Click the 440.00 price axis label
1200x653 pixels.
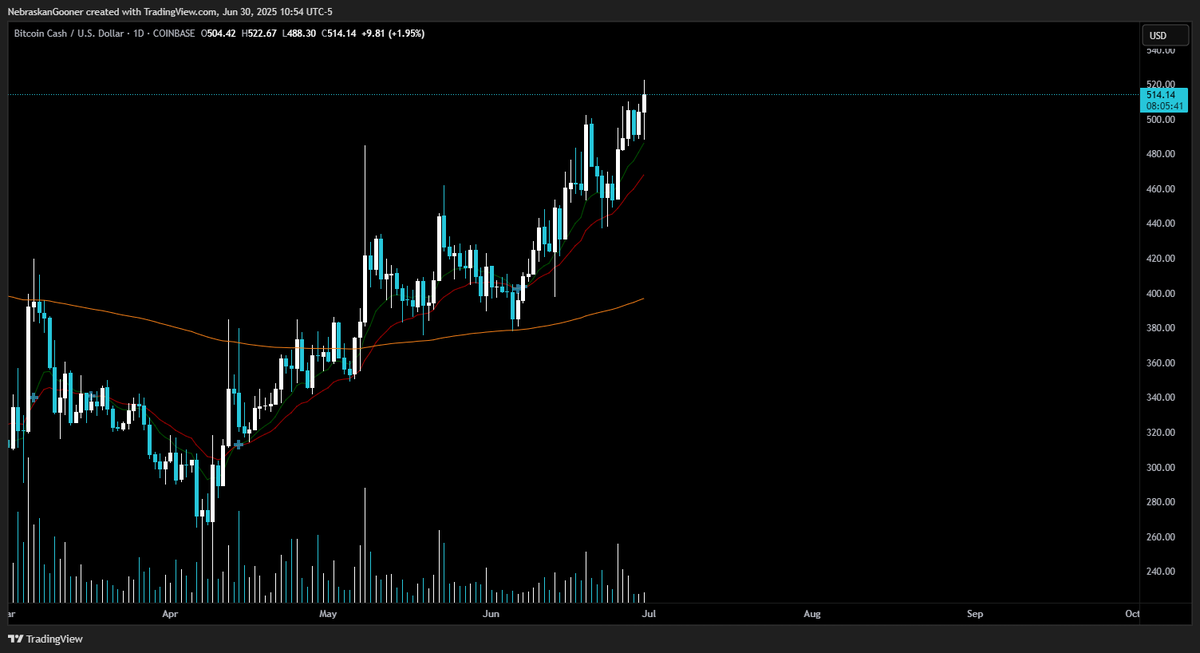[1160, 224]
